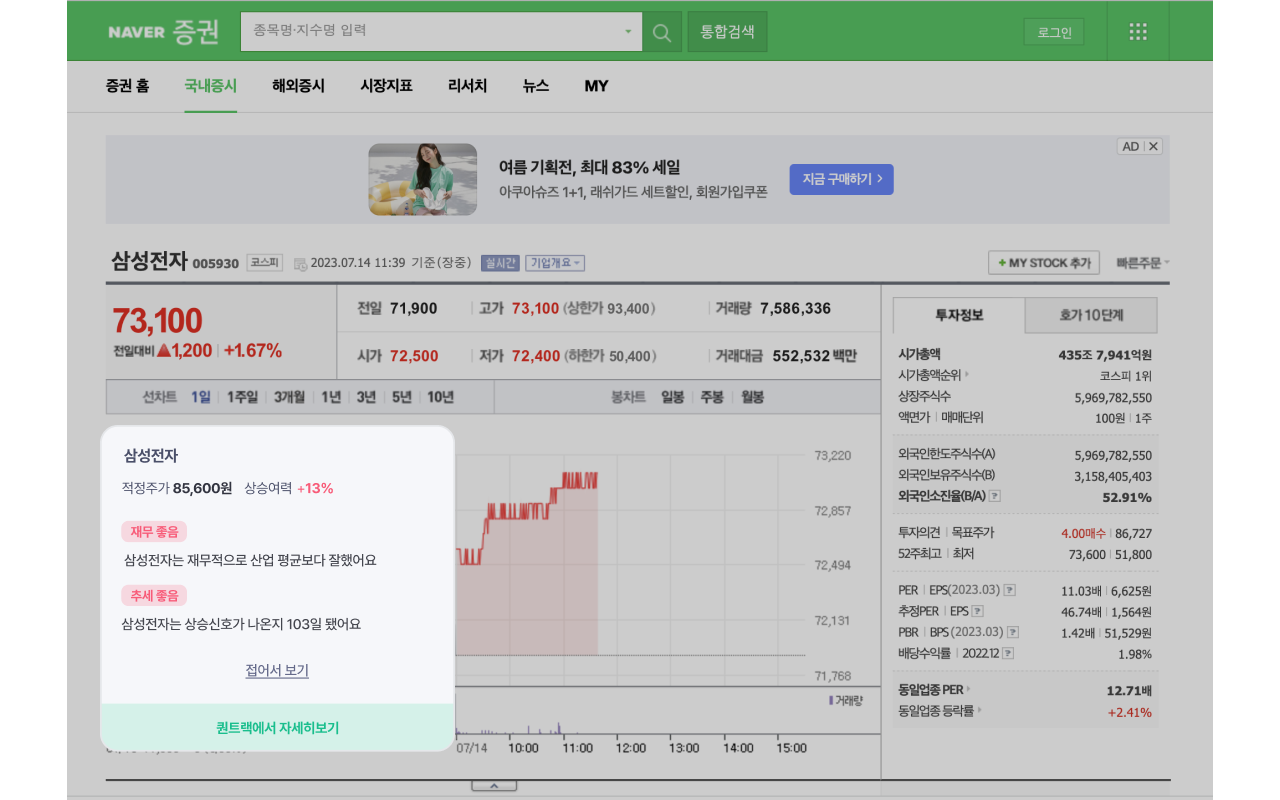Click the NAVER logo in header
Image resolution: width=1280 pixels, height=800 pixels.
click(x=136, y=32)
